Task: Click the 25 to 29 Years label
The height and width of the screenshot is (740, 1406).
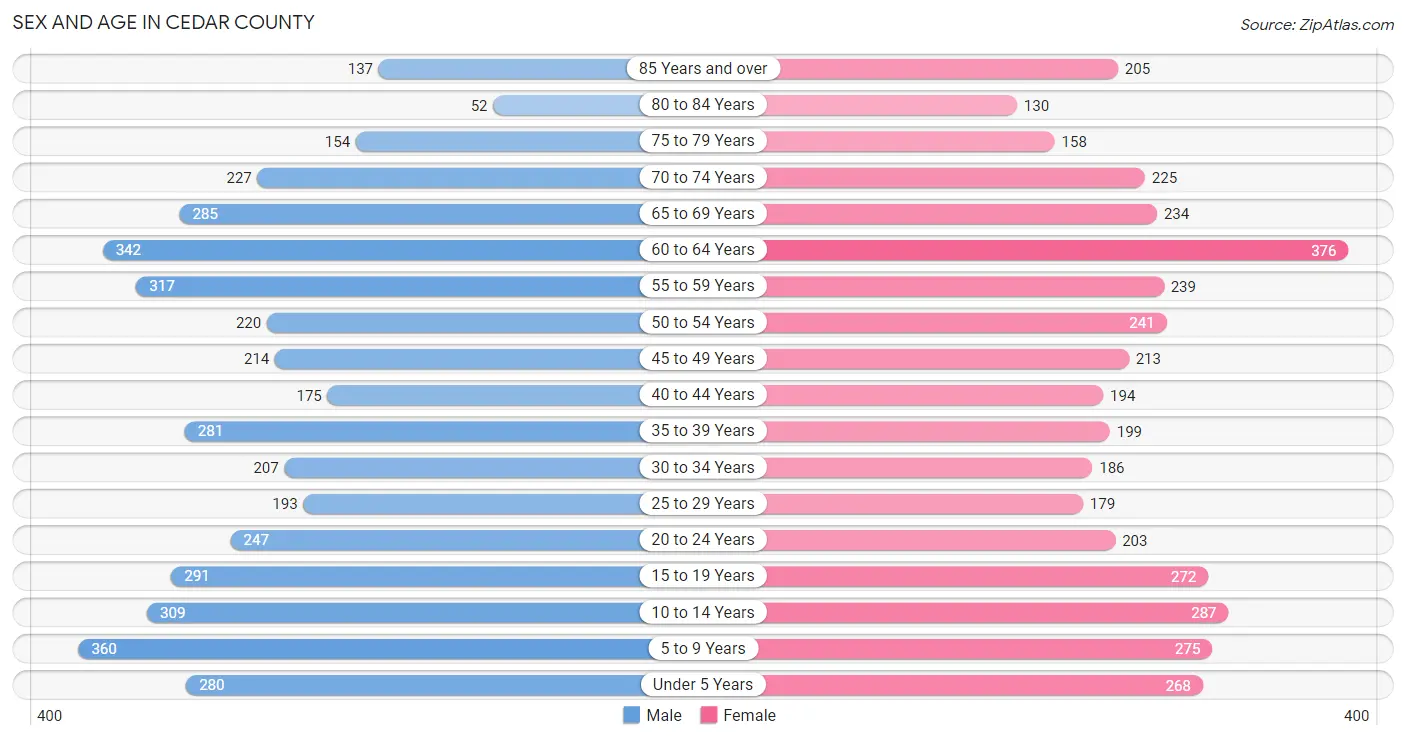Action: tap(703, 503)
